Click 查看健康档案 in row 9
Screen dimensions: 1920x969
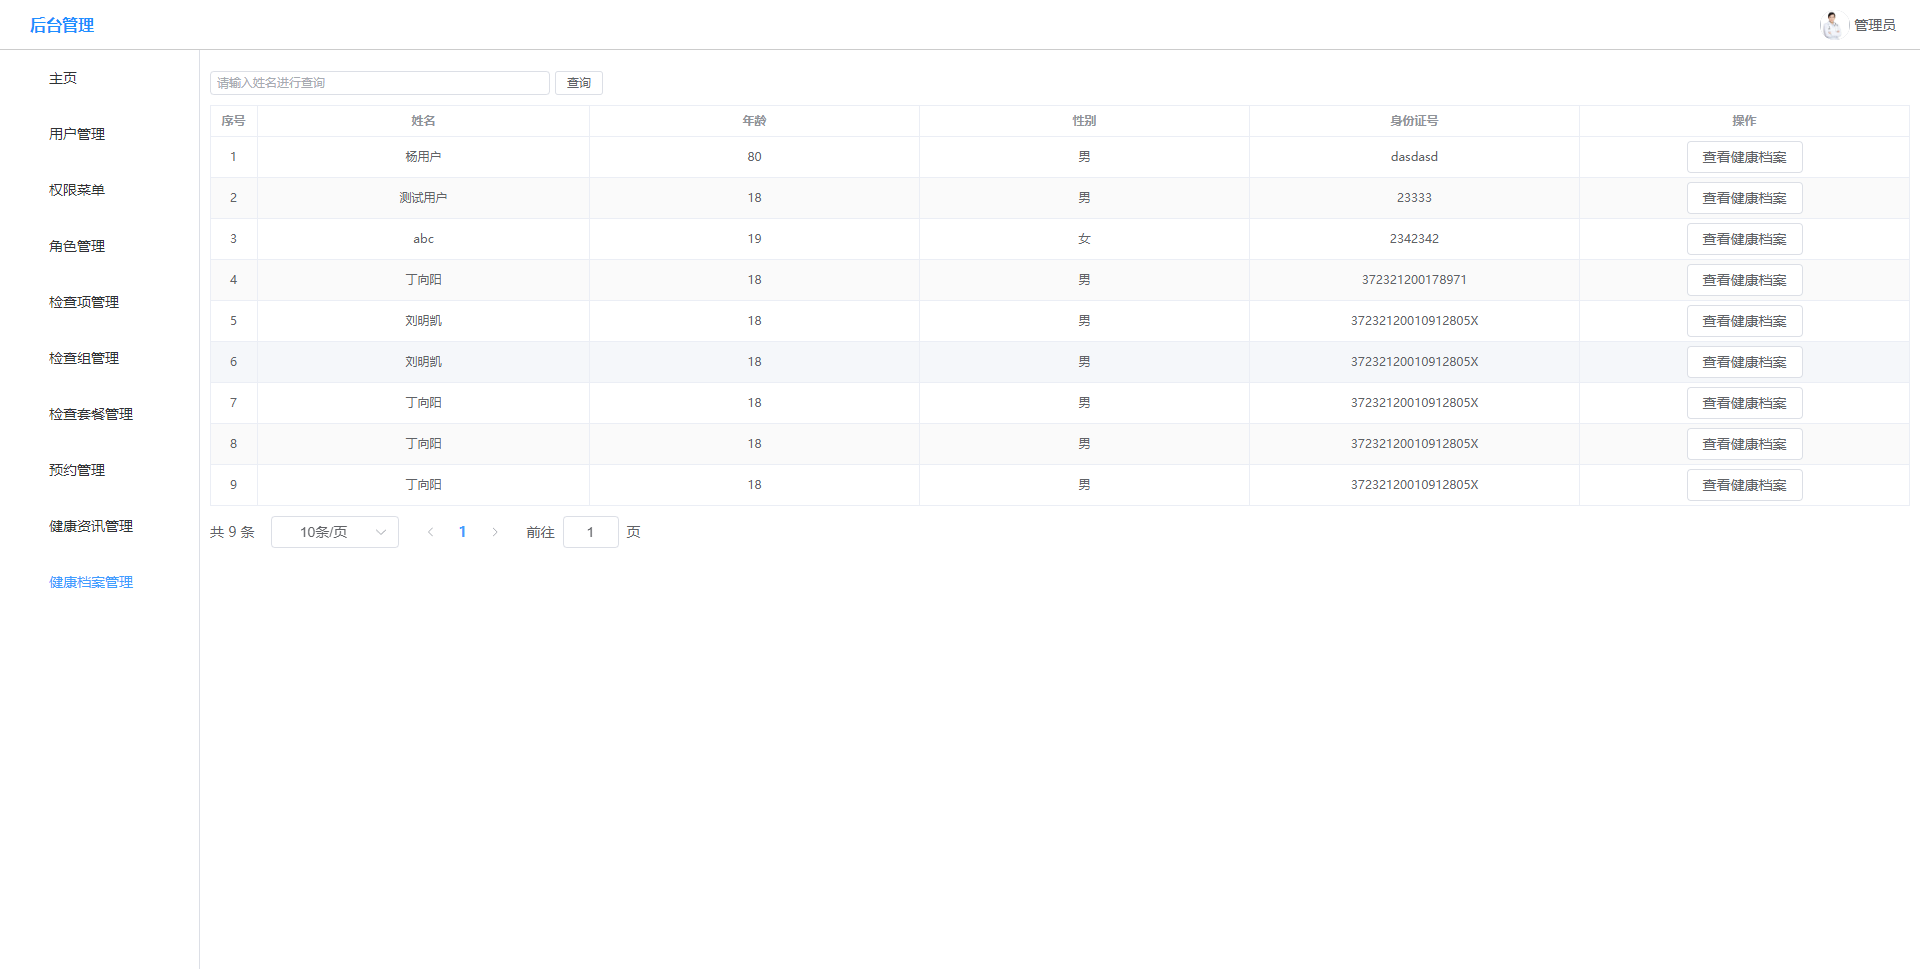(1744, 485)
